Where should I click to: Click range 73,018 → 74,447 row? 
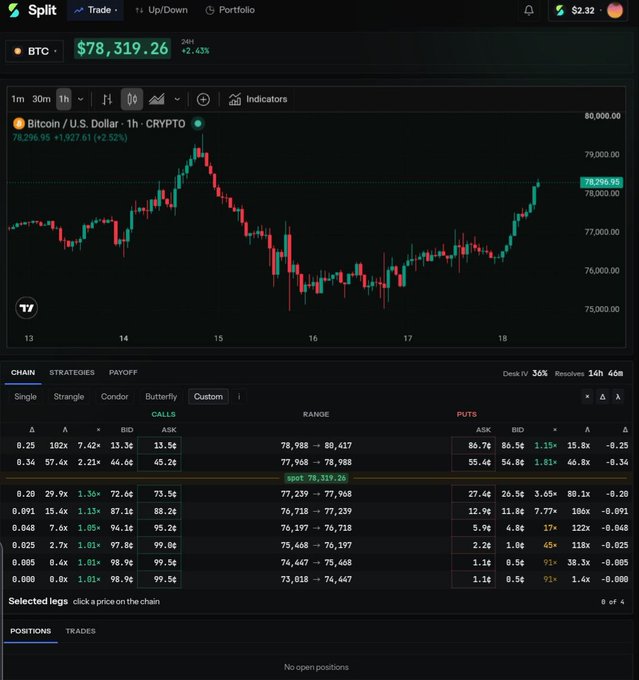tap(316, 579)
